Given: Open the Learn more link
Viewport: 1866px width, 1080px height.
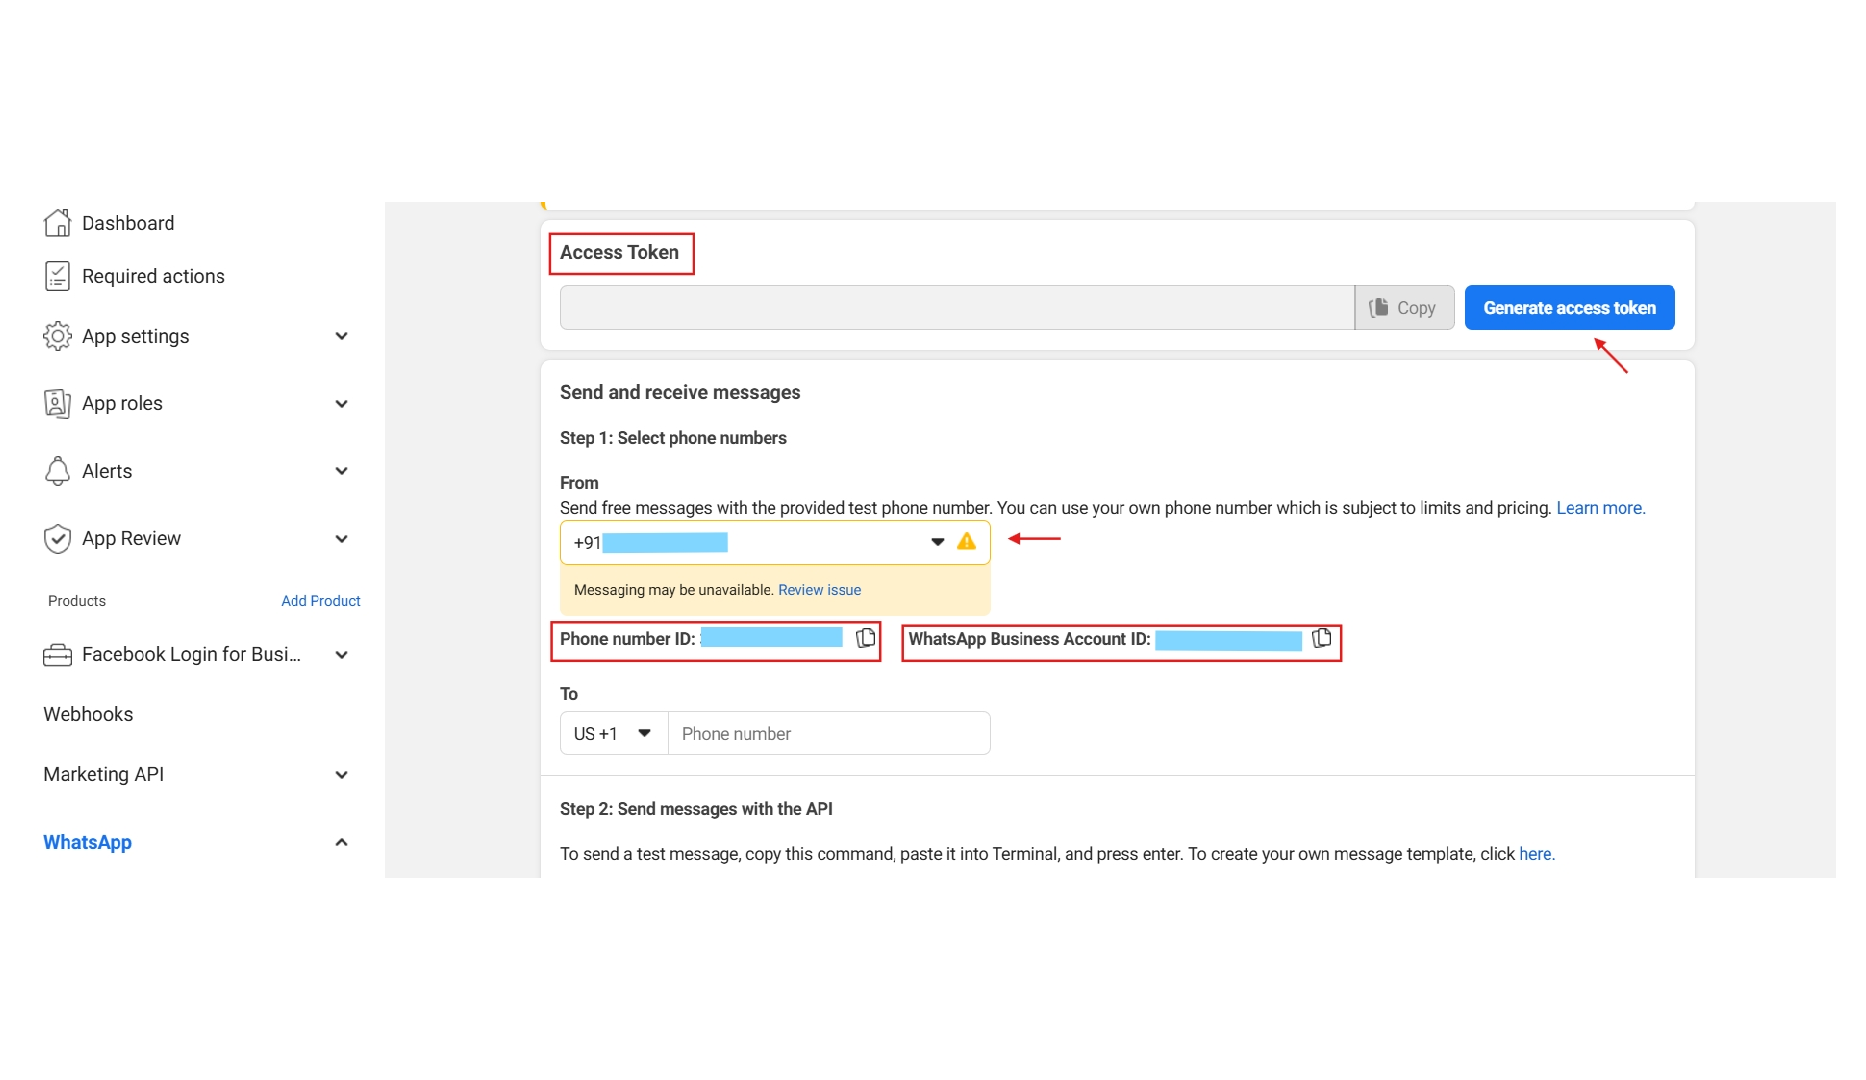Looking at the screenshot, I should [1600, 508].
